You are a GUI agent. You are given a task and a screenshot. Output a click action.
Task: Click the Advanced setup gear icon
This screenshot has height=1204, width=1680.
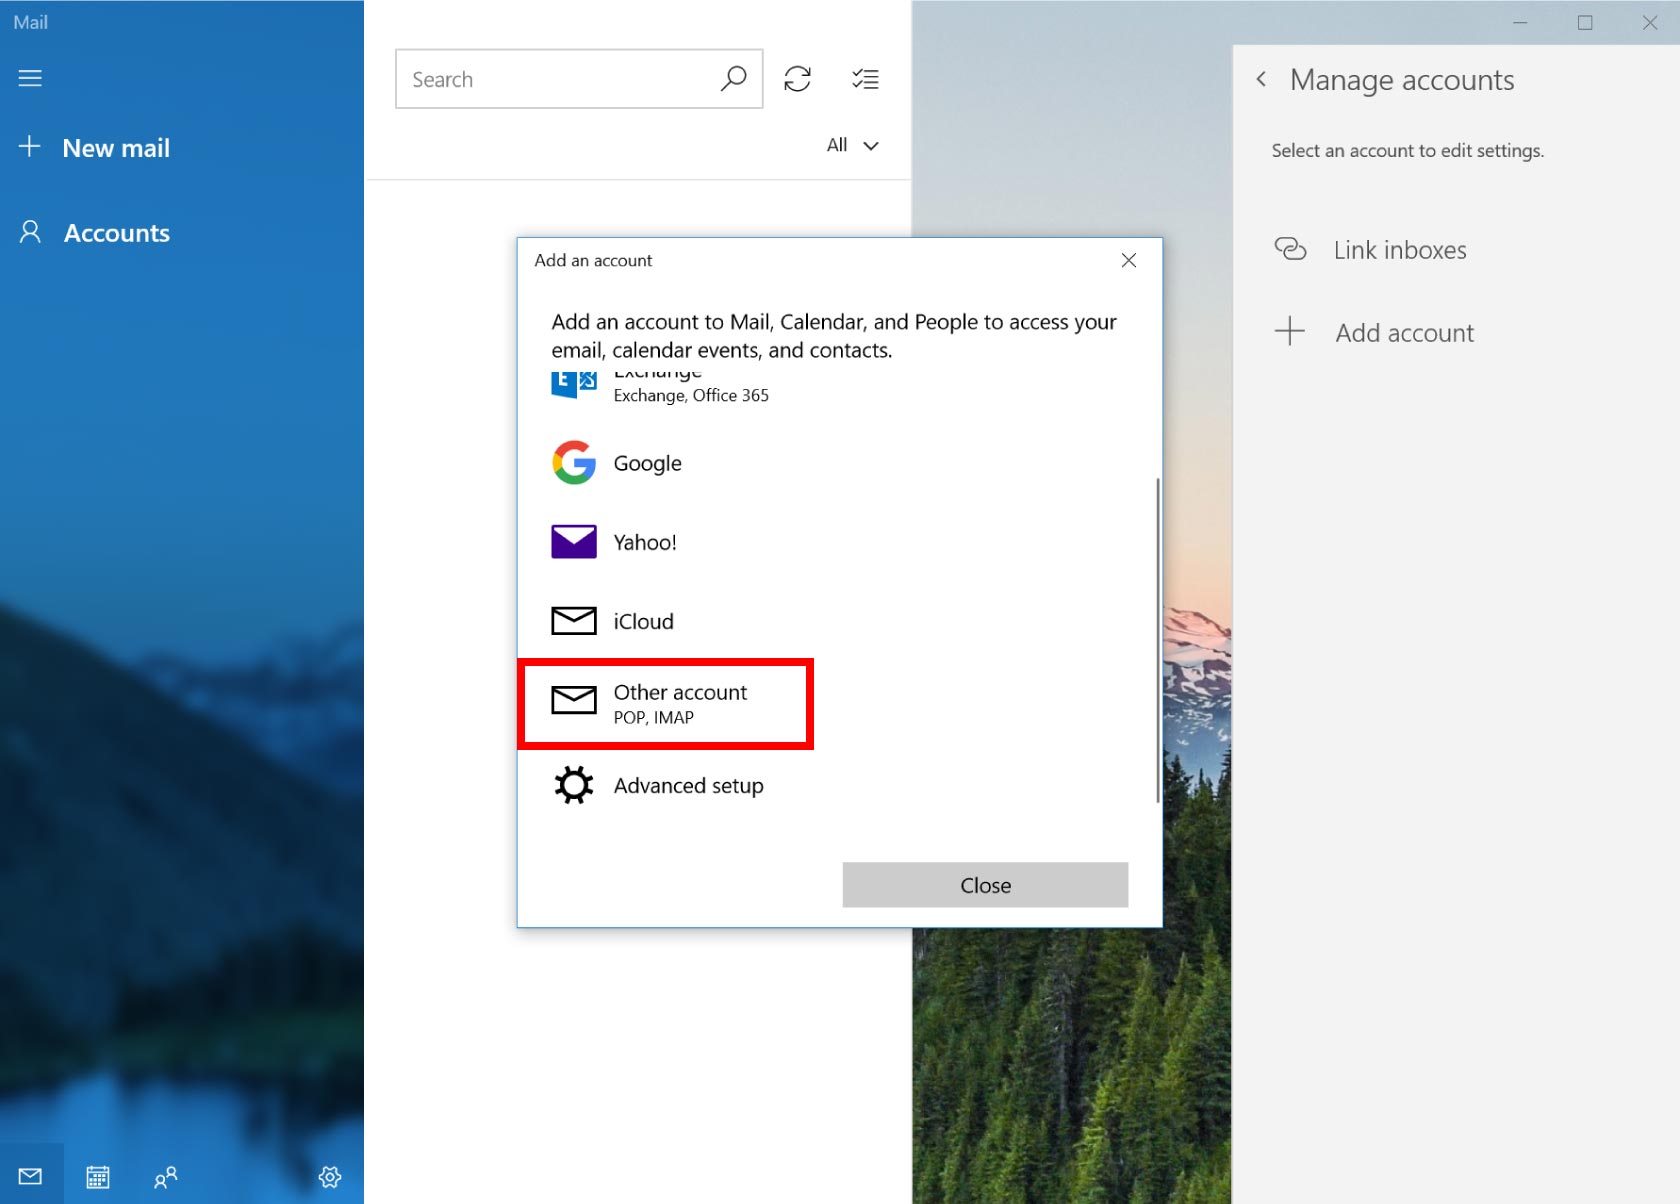(x=574, y=785)
